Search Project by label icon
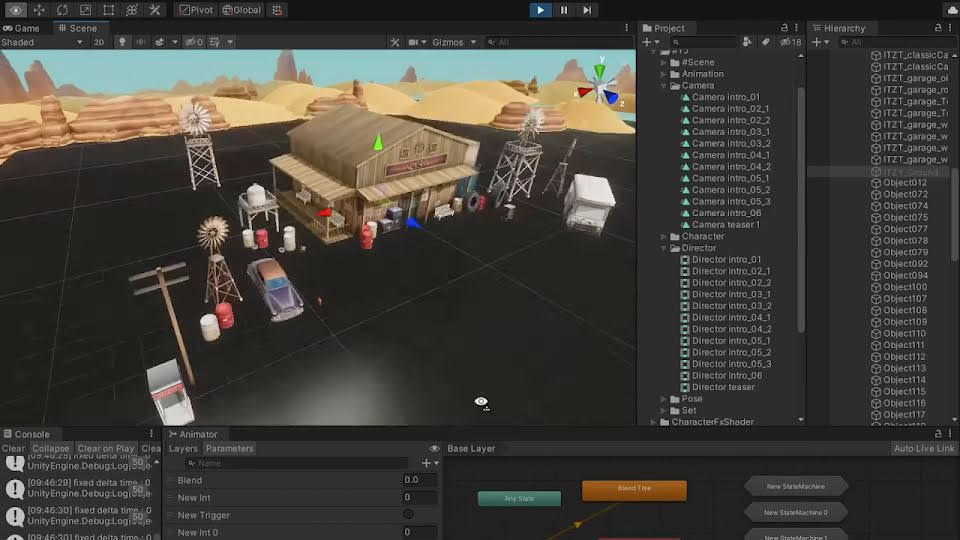The image size is (960, 540). (765, 42)
